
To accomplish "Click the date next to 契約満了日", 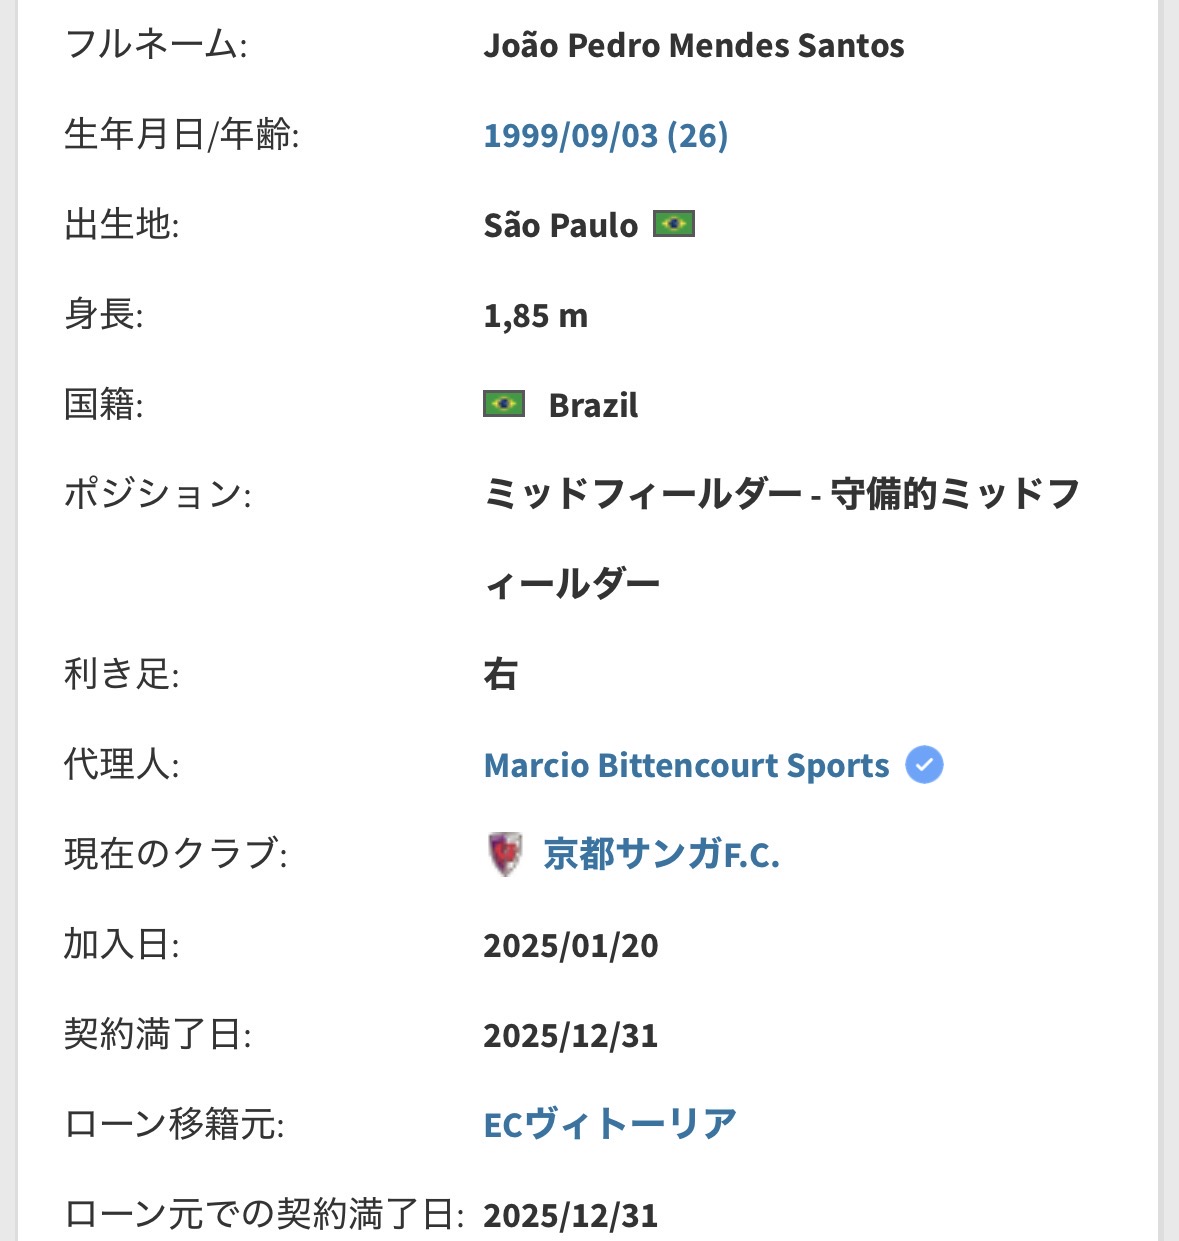I will [x=571, y=1035].
